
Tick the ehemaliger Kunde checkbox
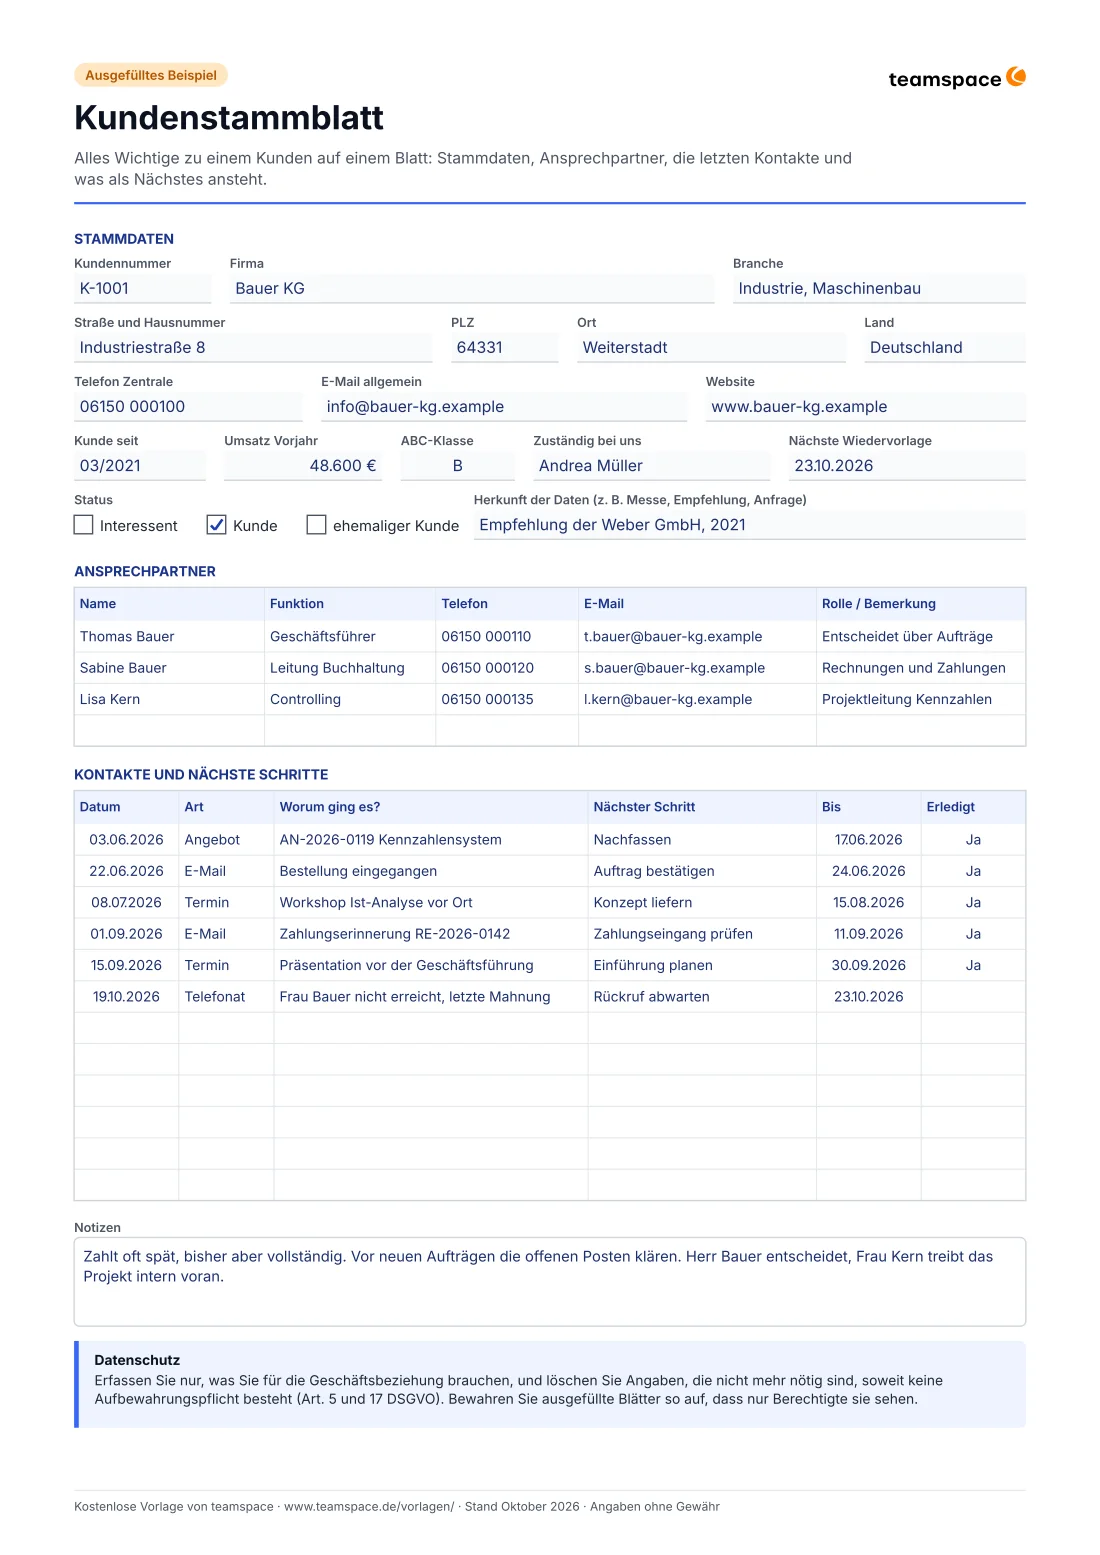[316, 525]
